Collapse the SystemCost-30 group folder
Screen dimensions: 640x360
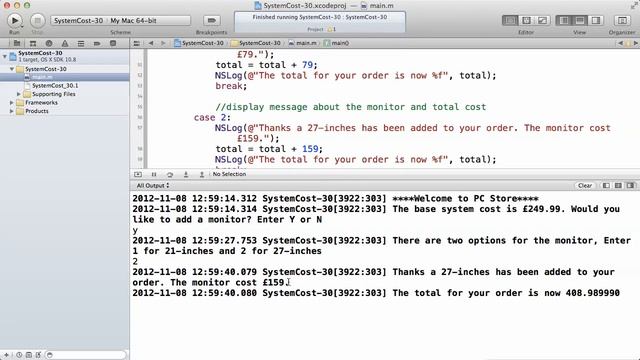(11, 69)
